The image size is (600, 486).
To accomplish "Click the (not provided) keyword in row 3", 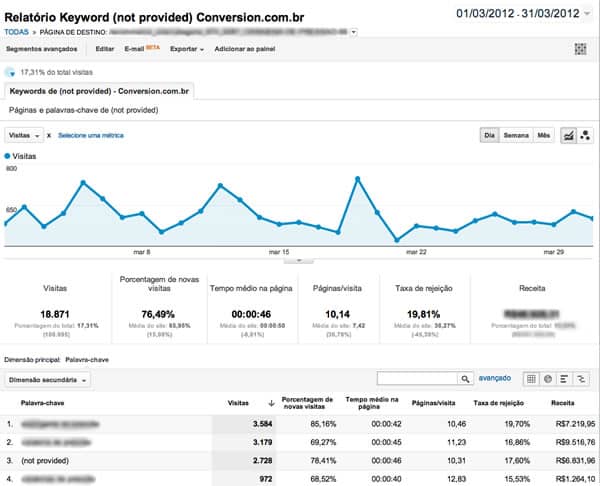I will (x=45, y=461).
